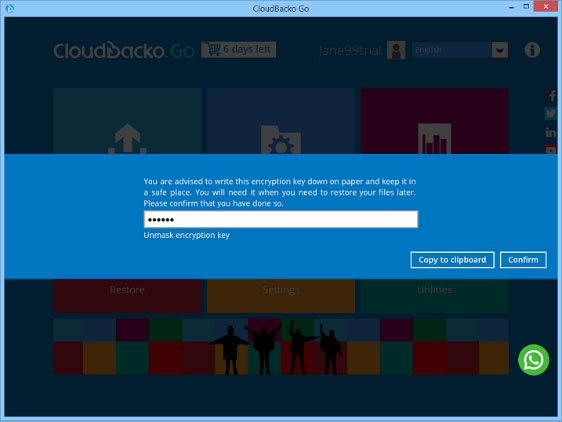The width and height of the screenshot is (562, 422).
Task: Close the CloudBacko Go window
Action: tap(545, 6)
